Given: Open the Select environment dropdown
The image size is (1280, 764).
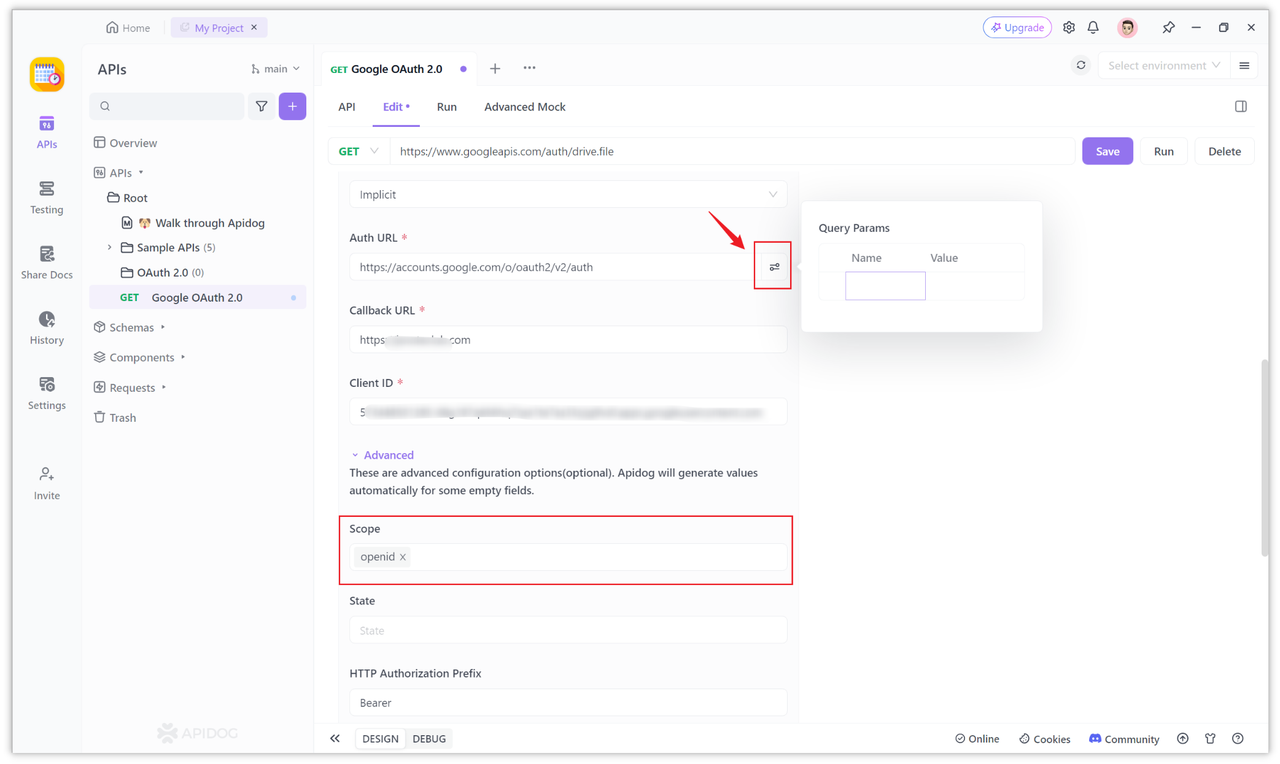Looking at the screenshot, I should (x=1163, y=66).
